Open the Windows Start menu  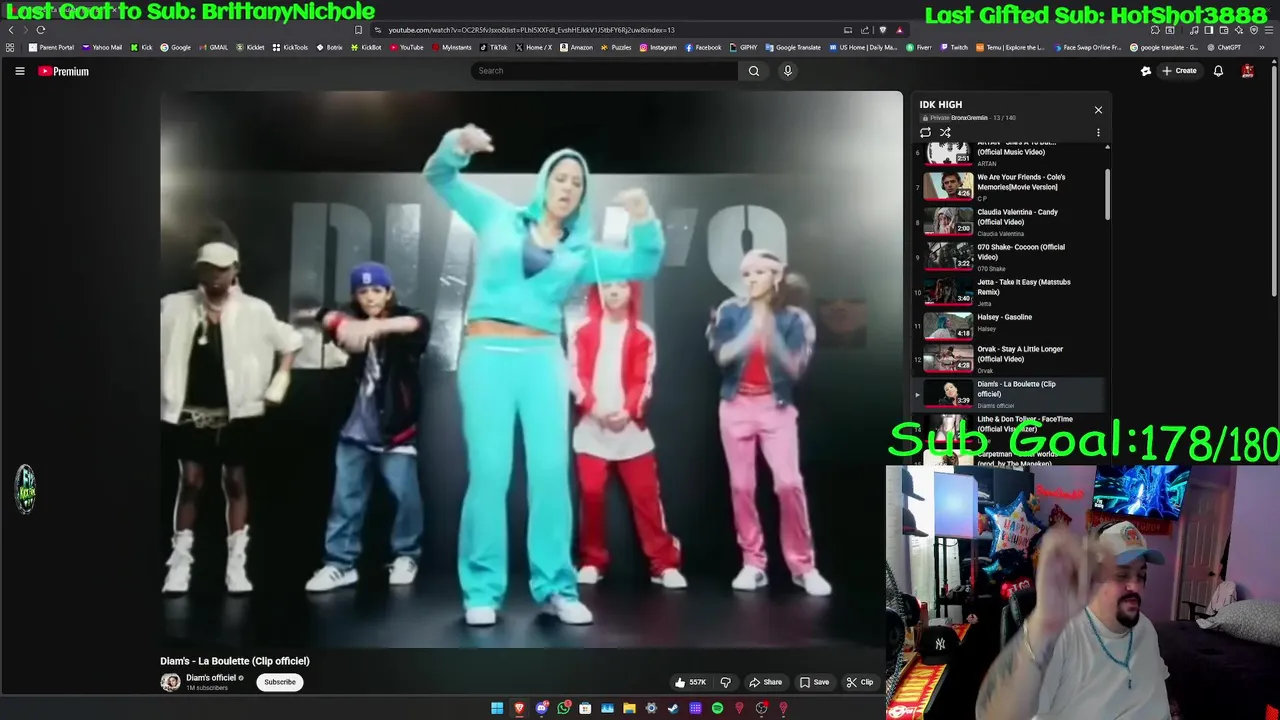point(497,708)
